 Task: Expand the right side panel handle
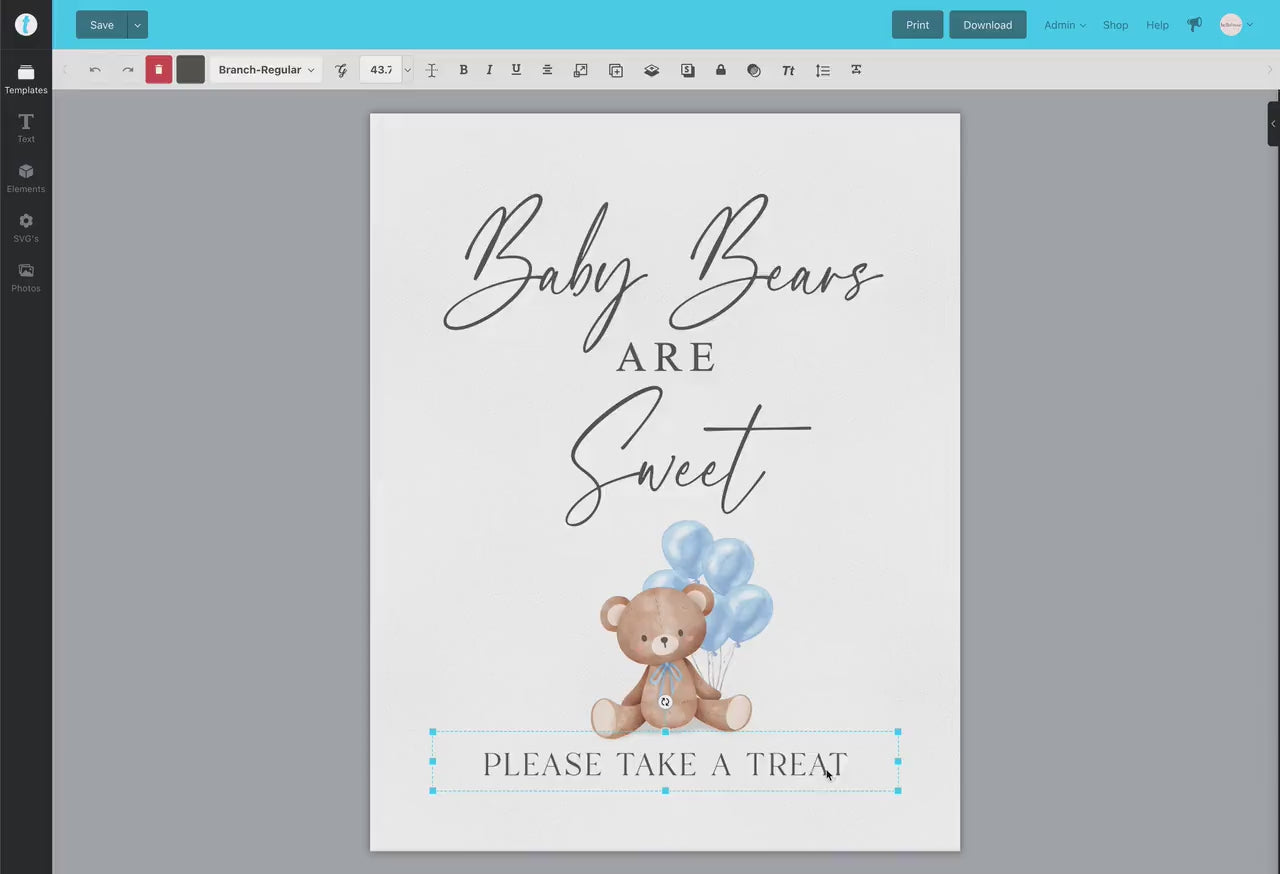(x=1273, y=124)
